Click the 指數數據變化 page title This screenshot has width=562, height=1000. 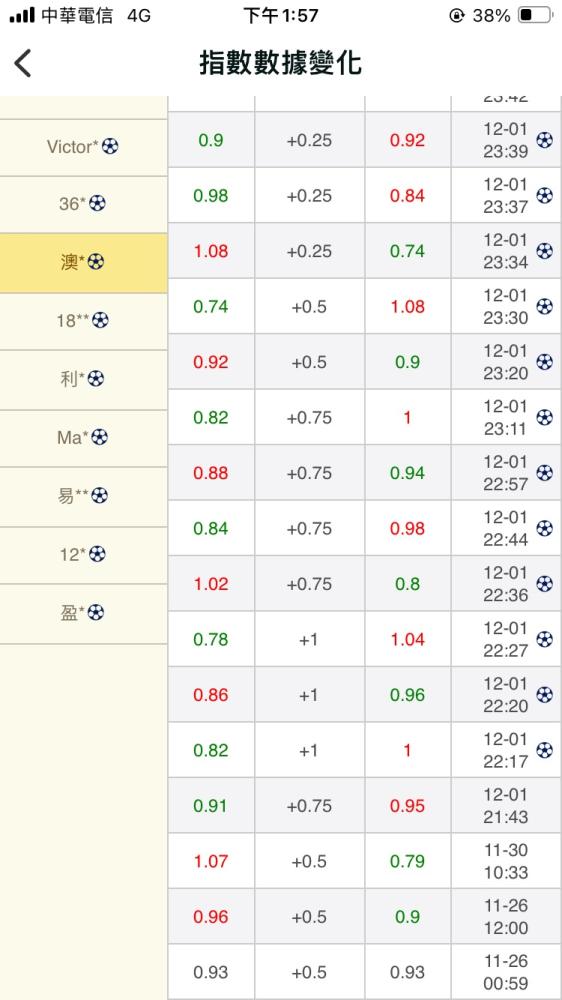[x=281, y=64]
